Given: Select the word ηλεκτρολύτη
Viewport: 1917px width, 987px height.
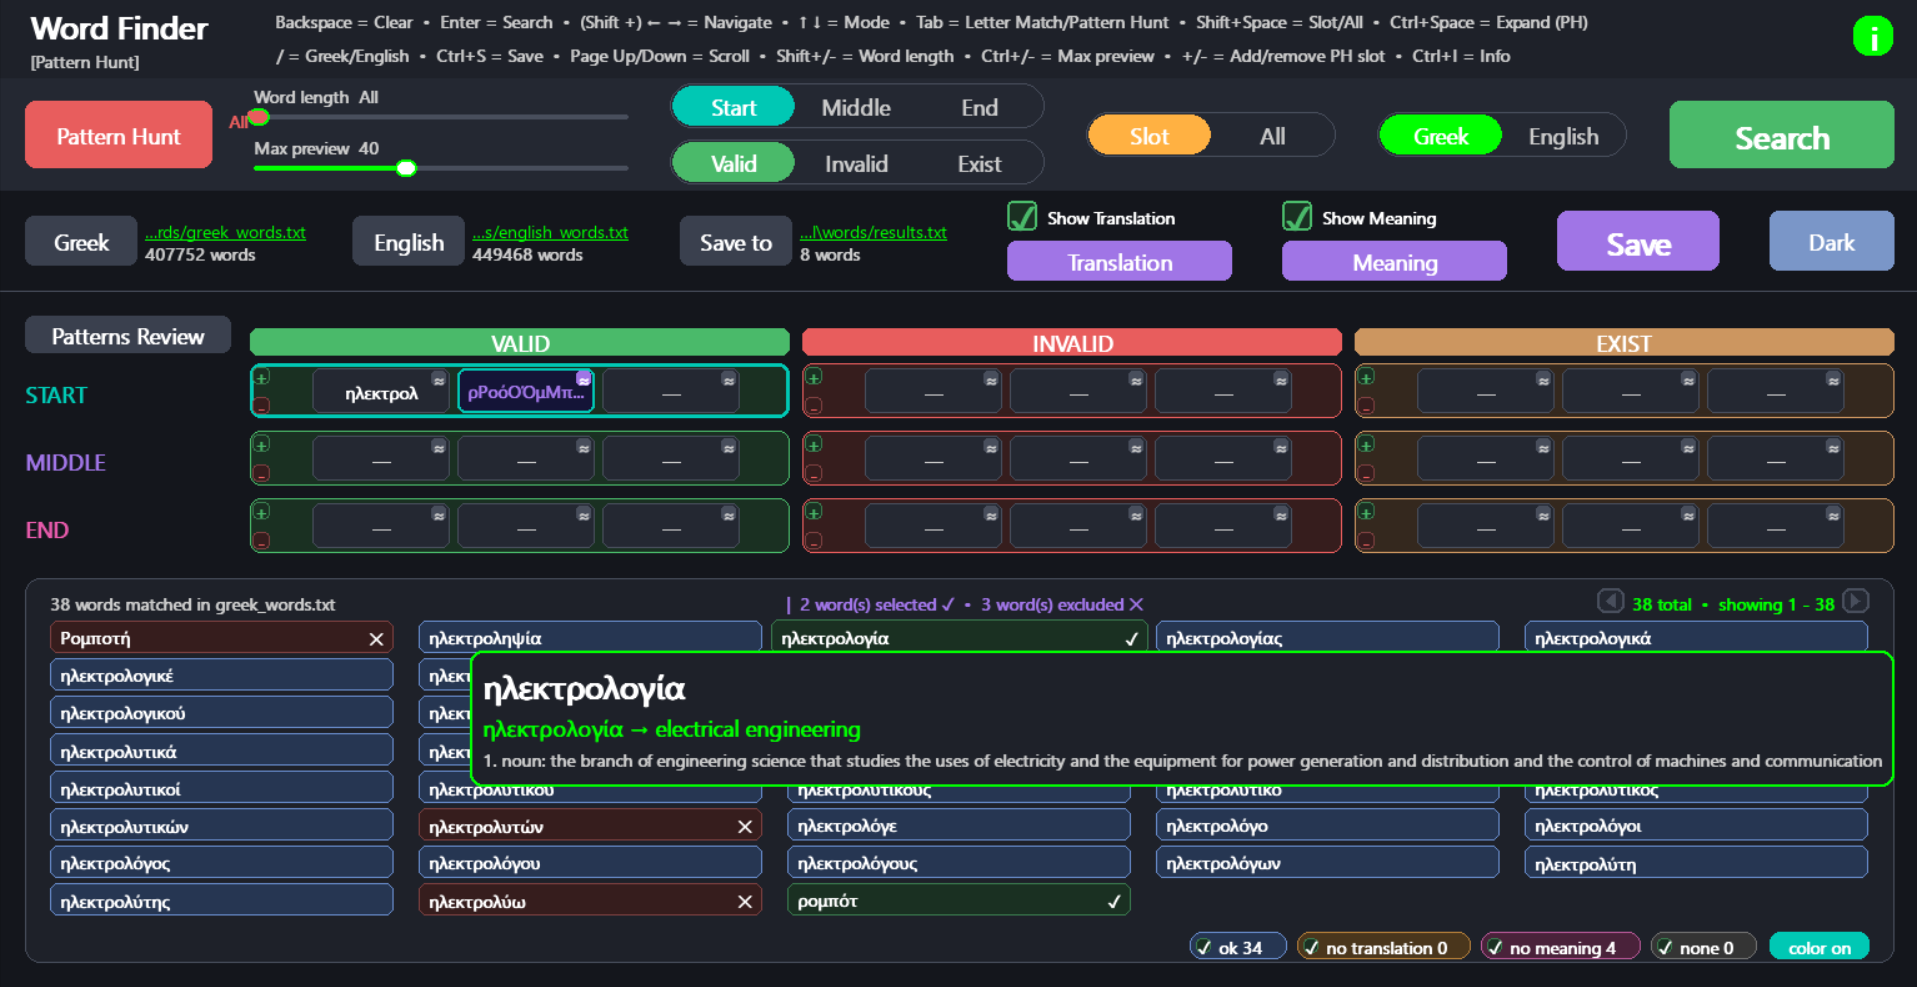Looking at the screenshot, I should tap(1695, 863).
